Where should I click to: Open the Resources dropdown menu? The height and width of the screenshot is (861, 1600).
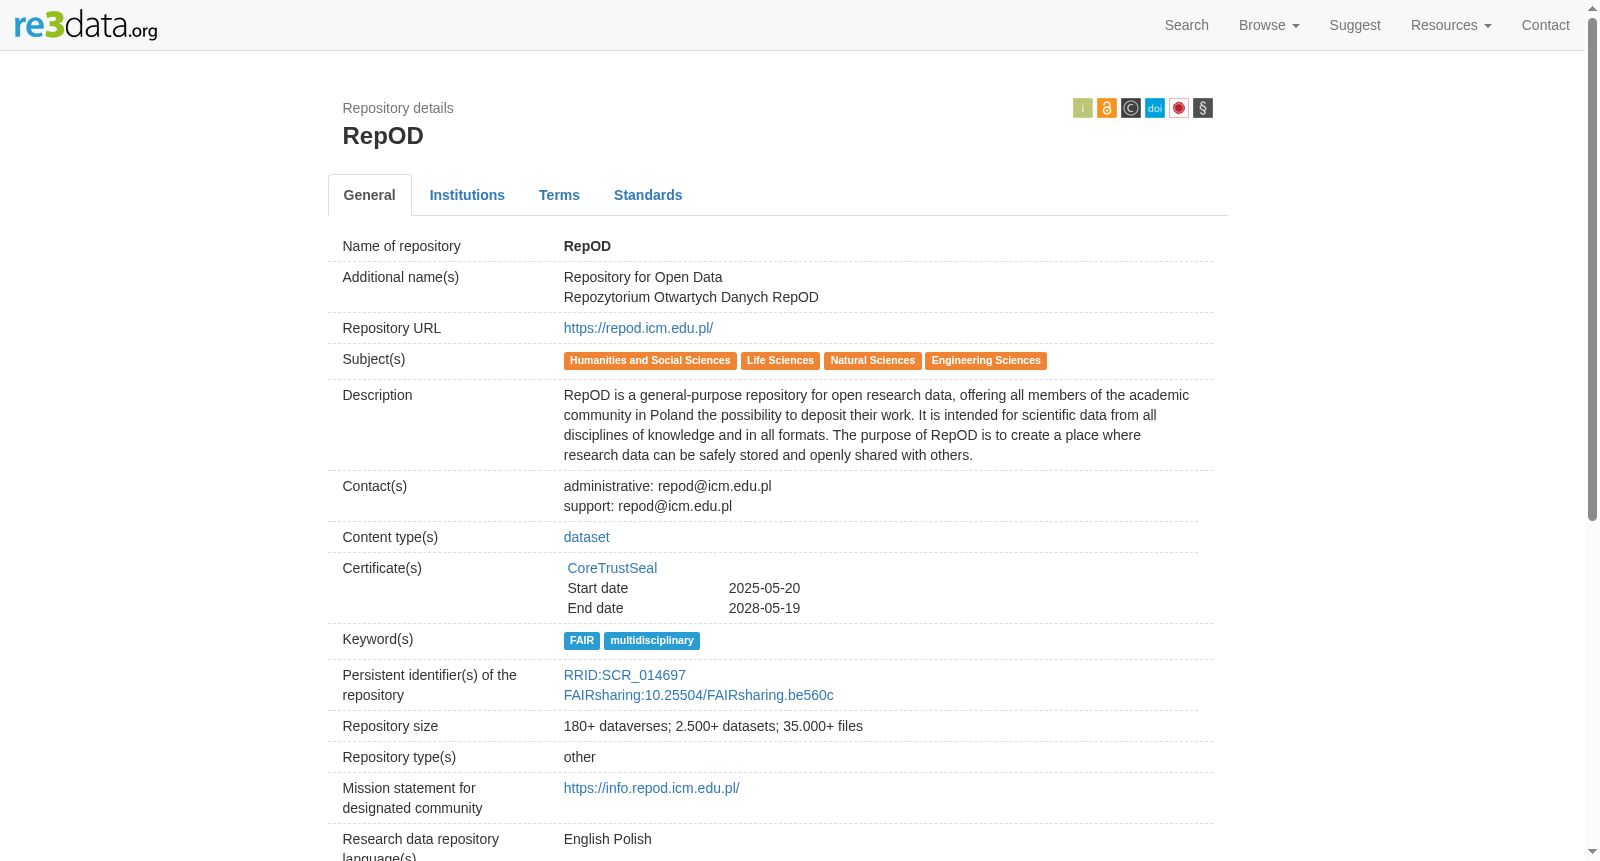(x=1451, y=25)
